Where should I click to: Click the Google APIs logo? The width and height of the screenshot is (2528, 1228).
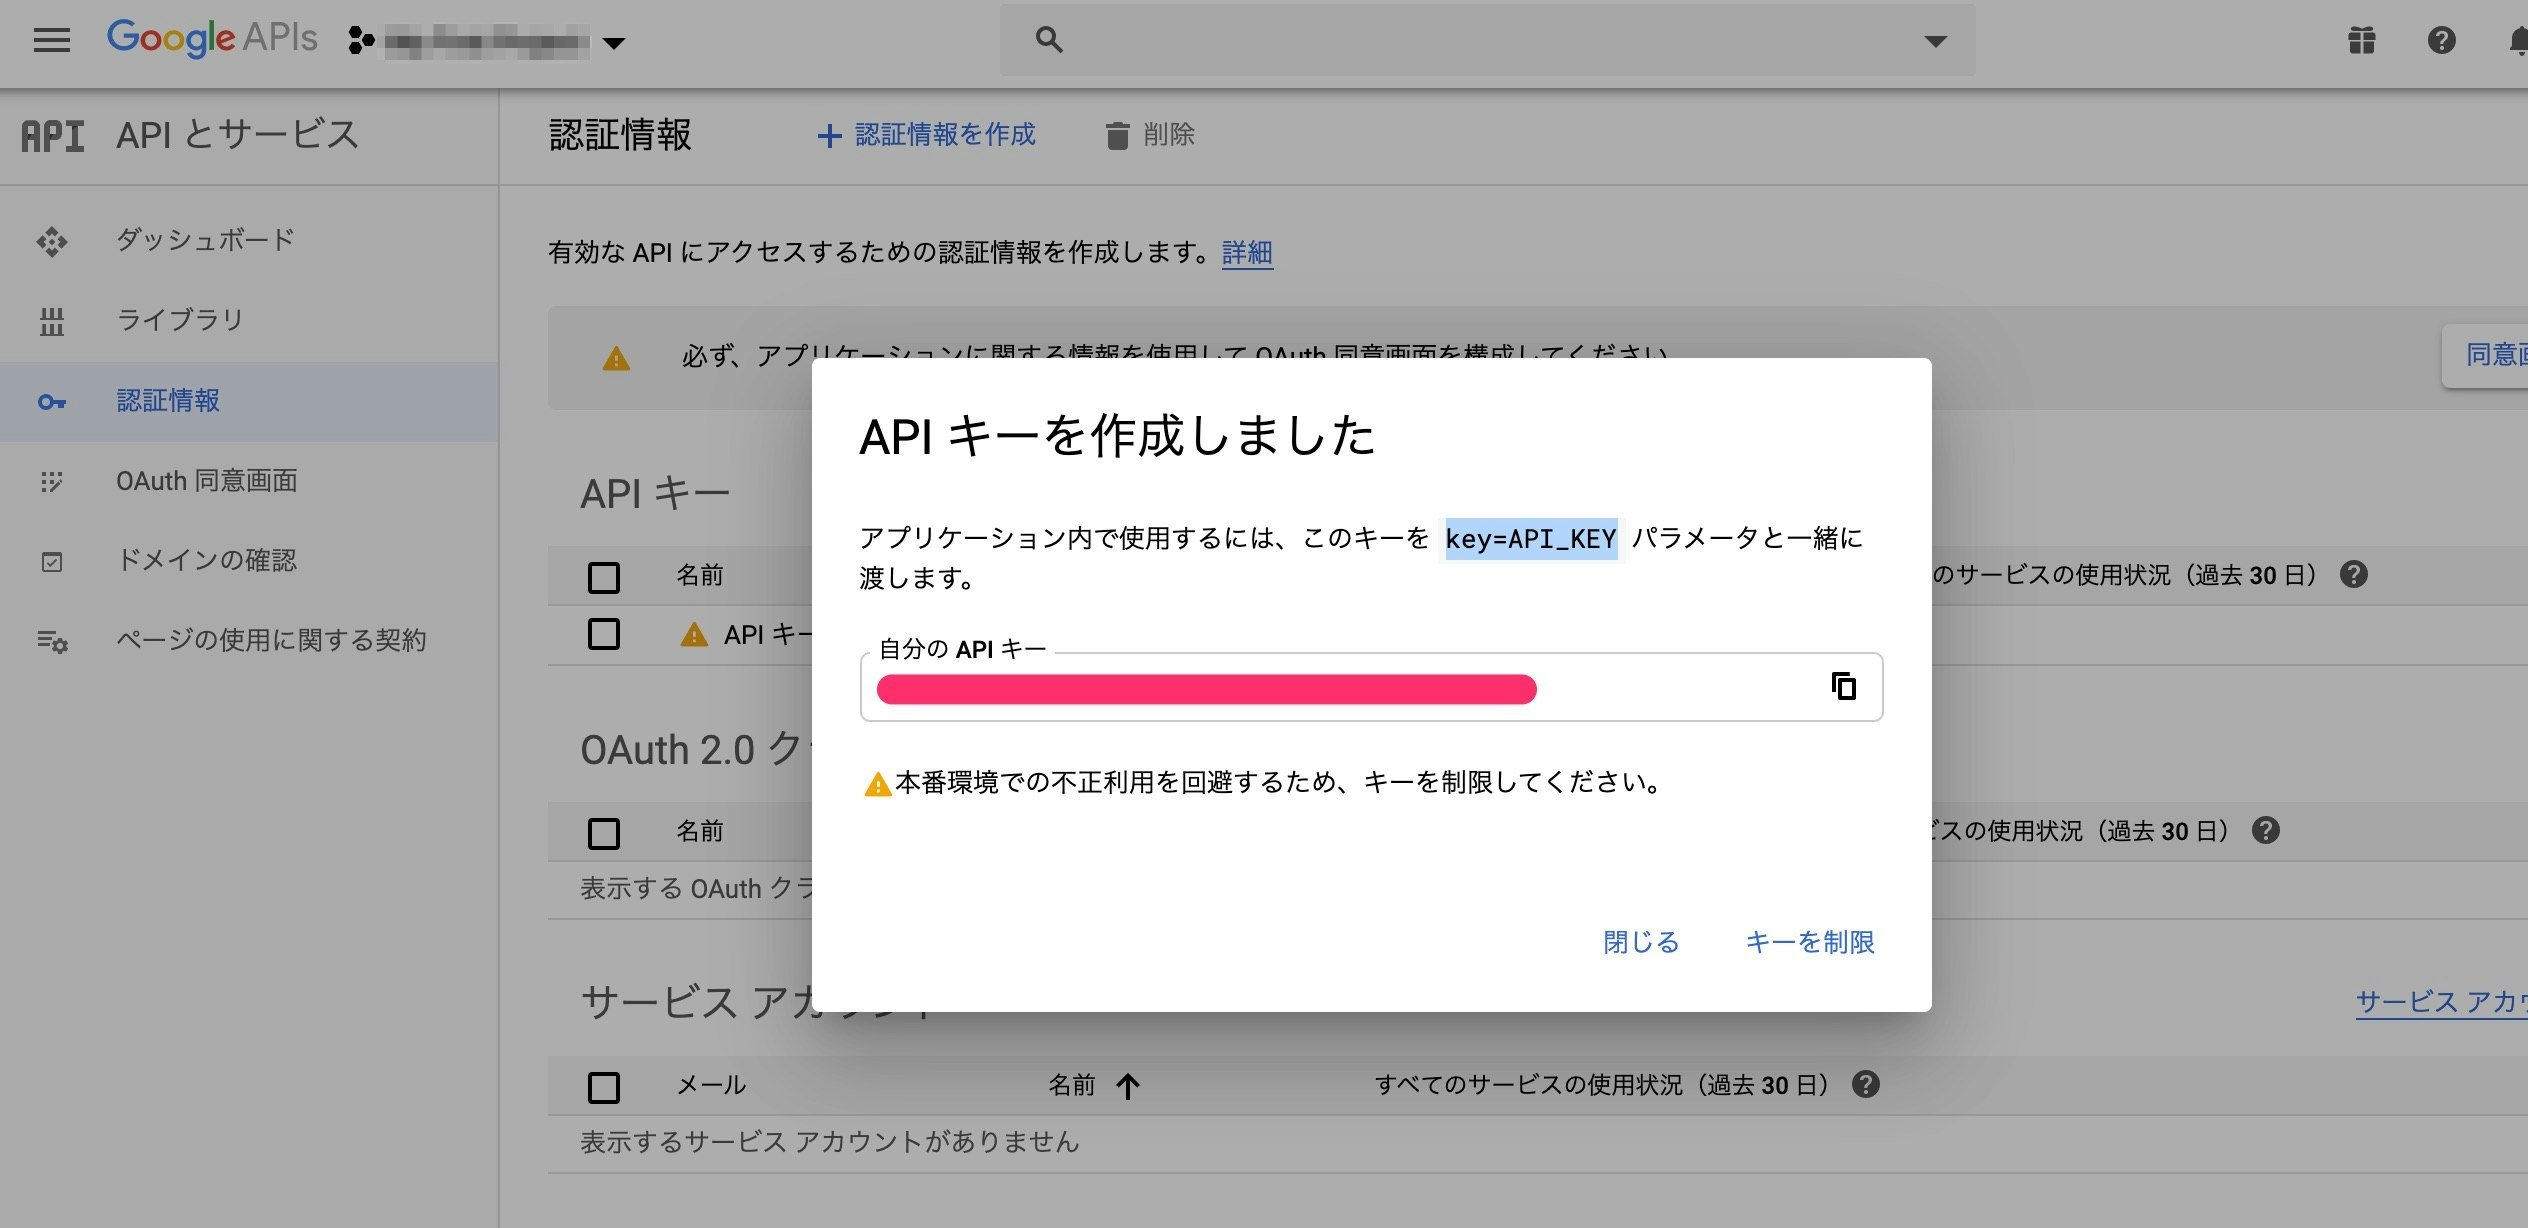click(x=212, y=38)
